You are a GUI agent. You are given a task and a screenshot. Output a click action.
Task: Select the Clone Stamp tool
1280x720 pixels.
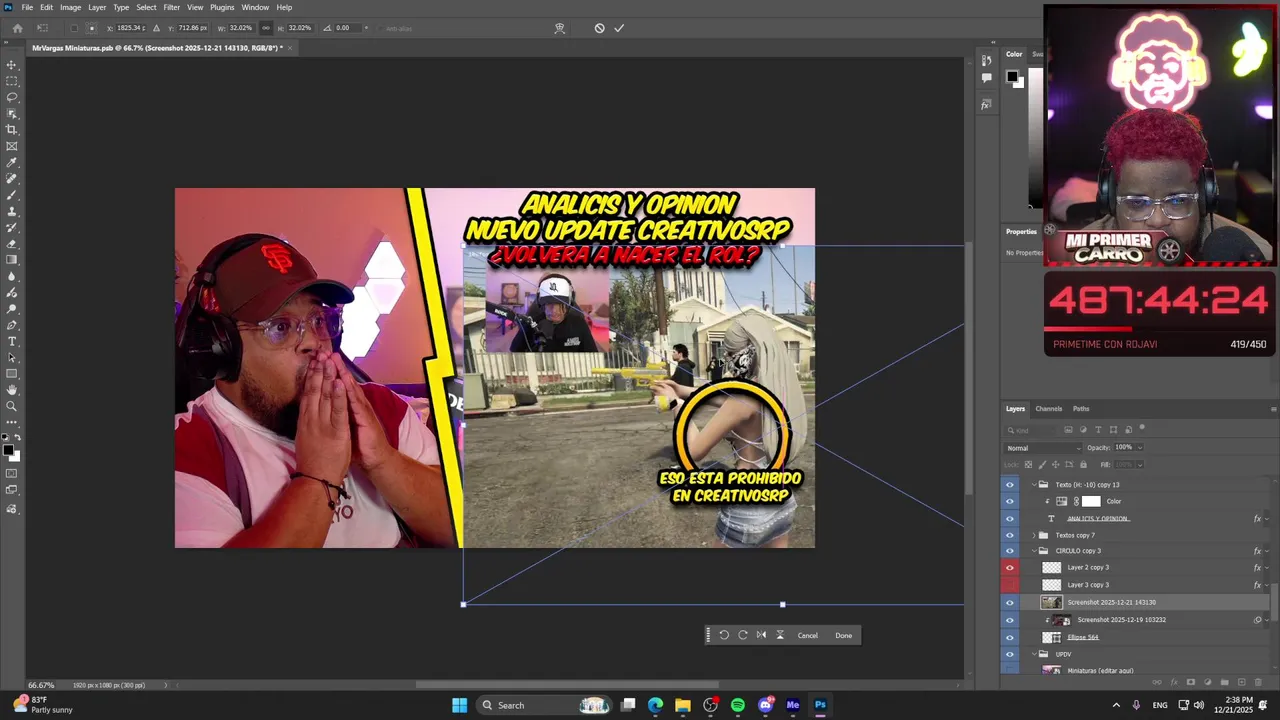(x=12, y=211)
